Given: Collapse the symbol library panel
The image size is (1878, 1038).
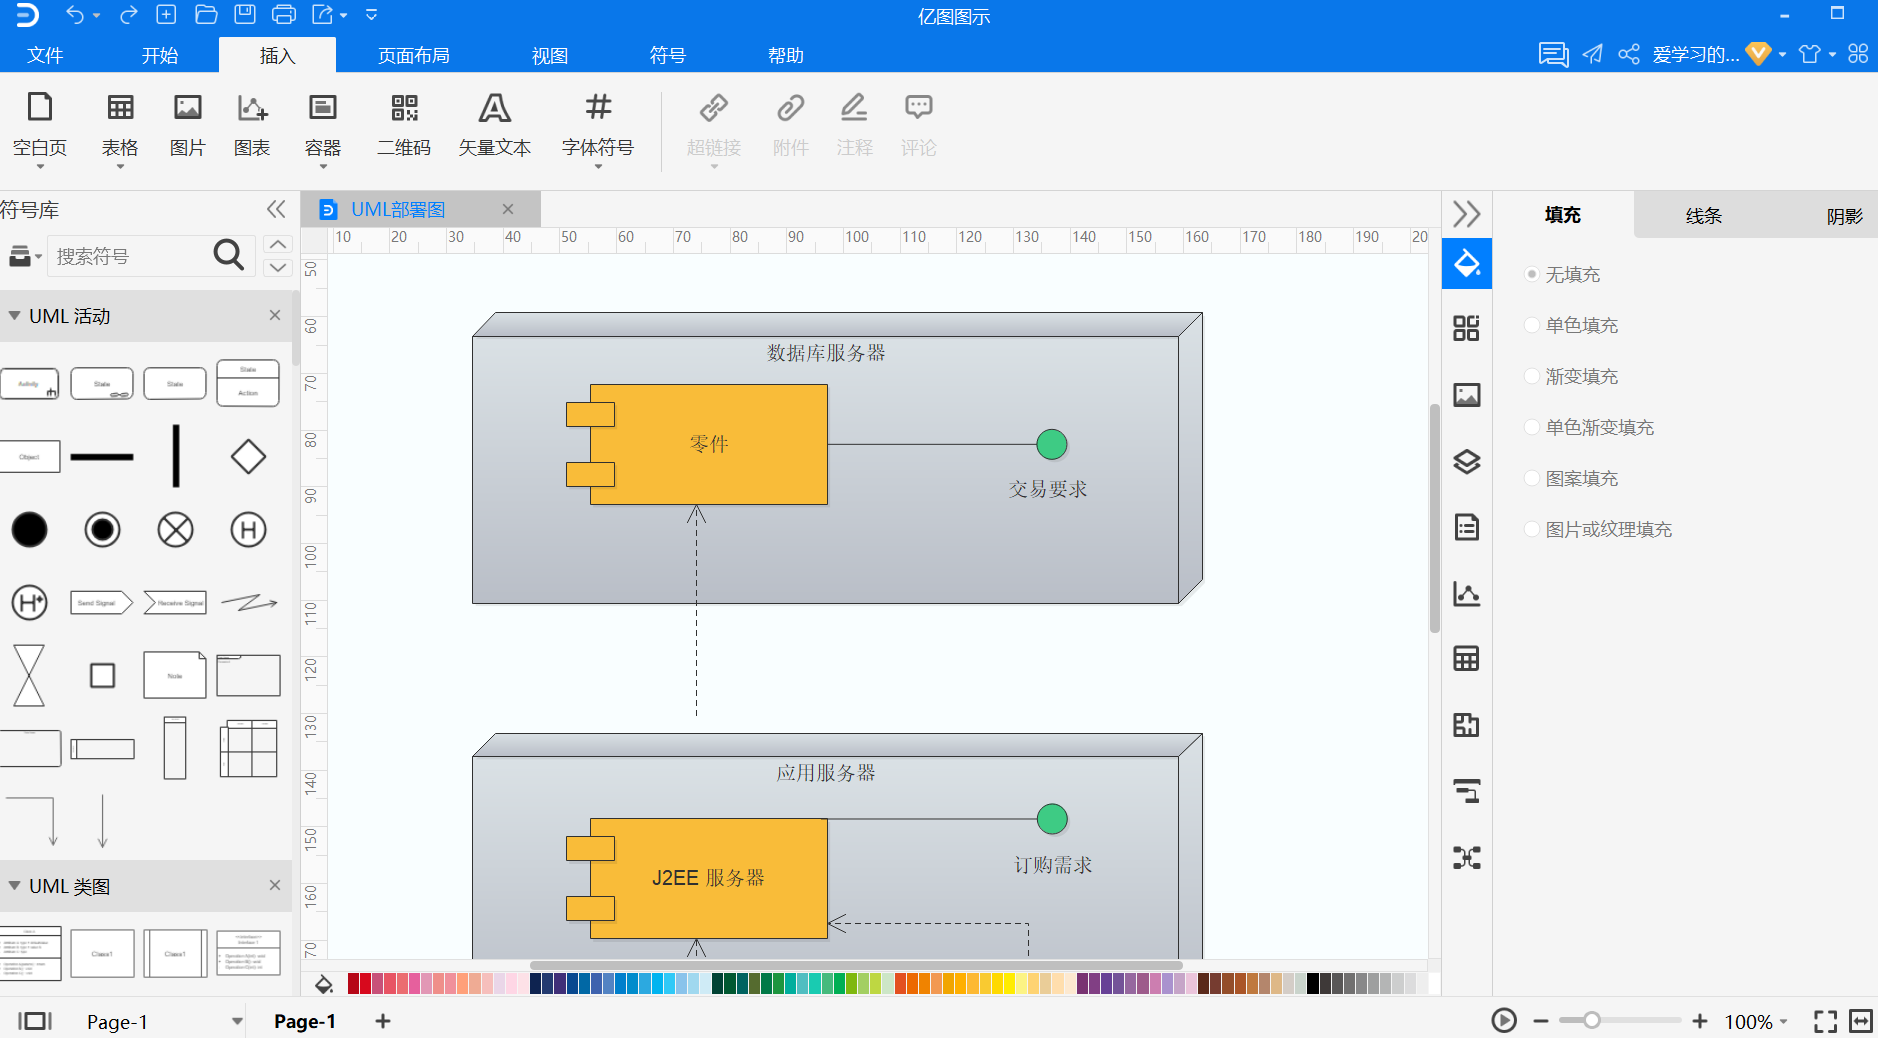Looking at the screenshot, I should 276,209.
